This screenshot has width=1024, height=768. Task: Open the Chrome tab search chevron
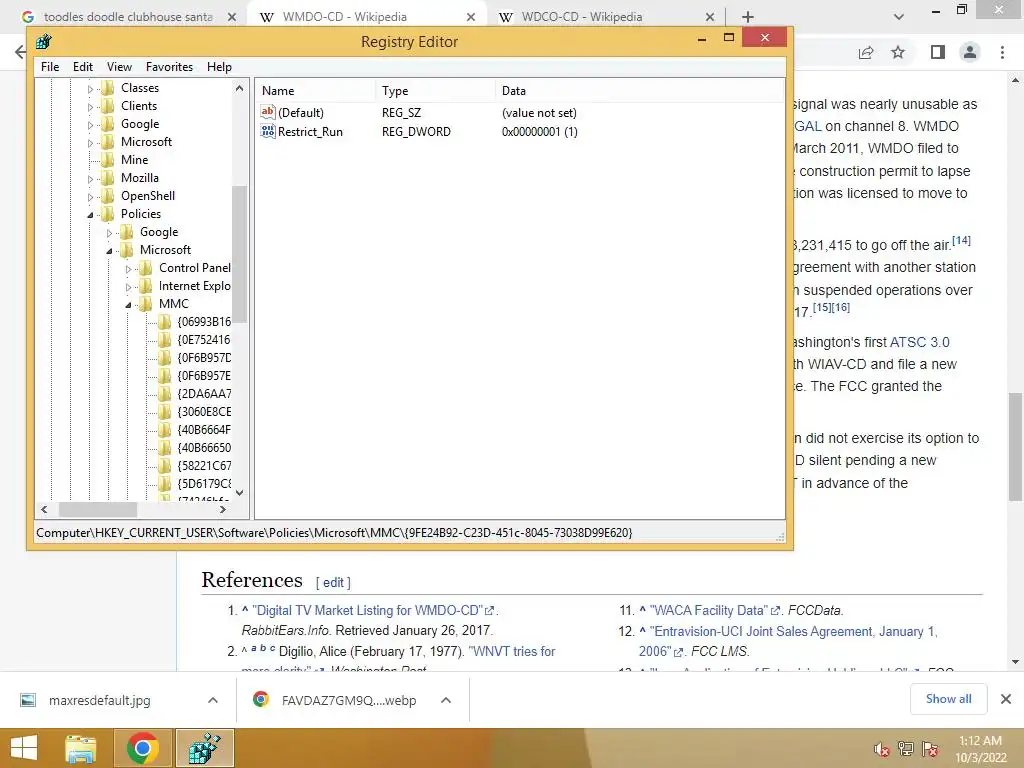pyautogui.click(x=899, y=17)
